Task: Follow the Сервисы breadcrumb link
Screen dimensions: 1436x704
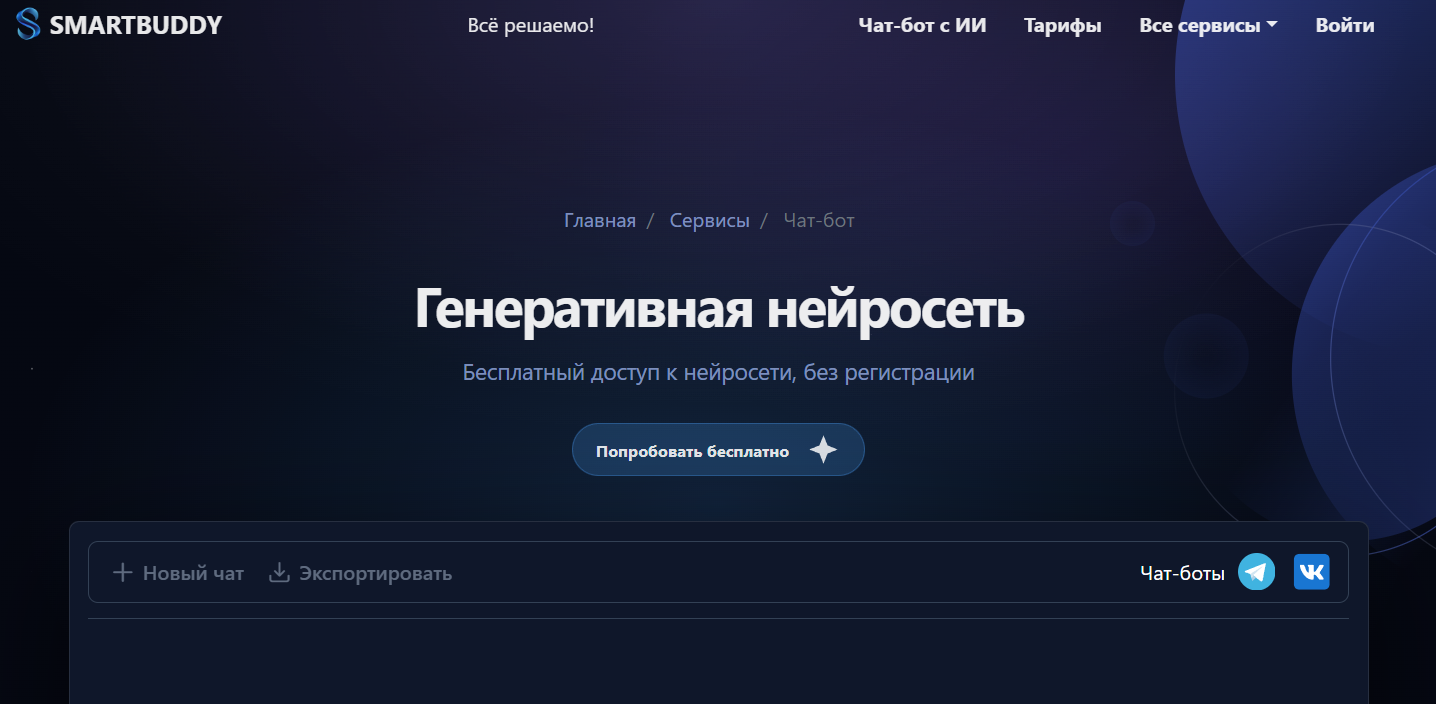Action: click(x=709, y=220)
